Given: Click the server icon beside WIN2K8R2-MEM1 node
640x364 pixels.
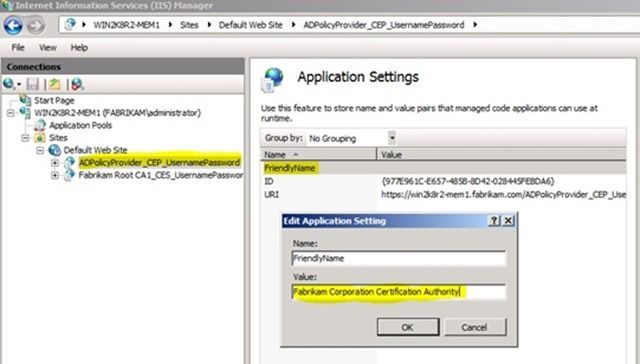Looking at the screenshot, I should pyautogui.click(x=25, y=112).
